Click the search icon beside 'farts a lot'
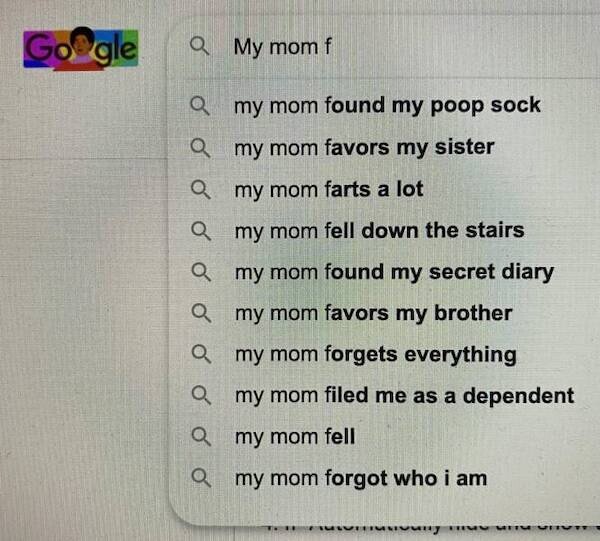Screen dimensions: 600x541 coord(200,188)
